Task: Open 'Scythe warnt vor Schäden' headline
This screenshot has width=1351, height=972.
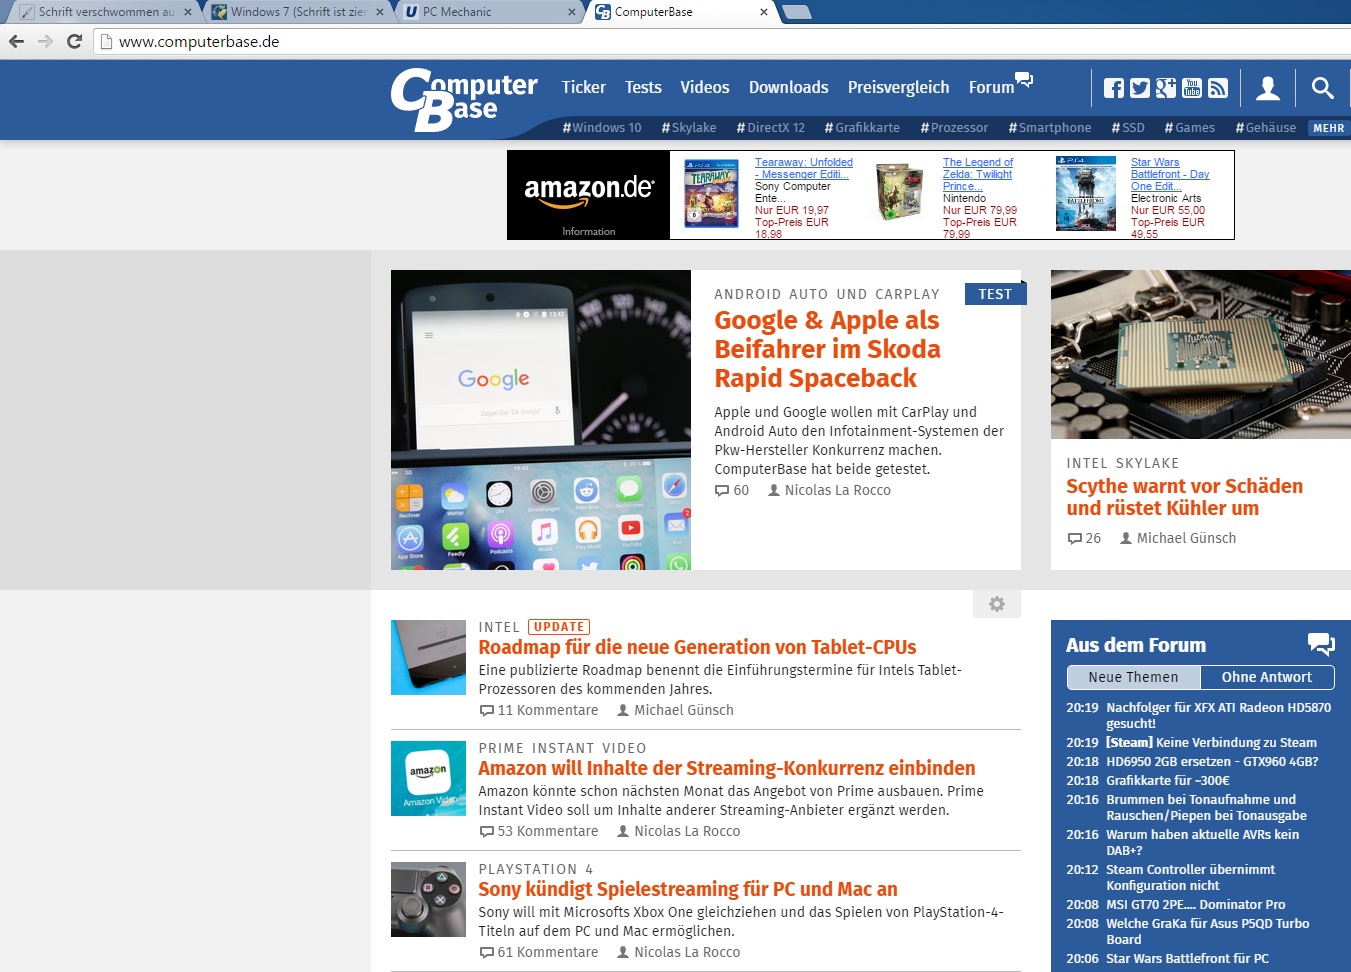Action: click(x=1184, y=497)
